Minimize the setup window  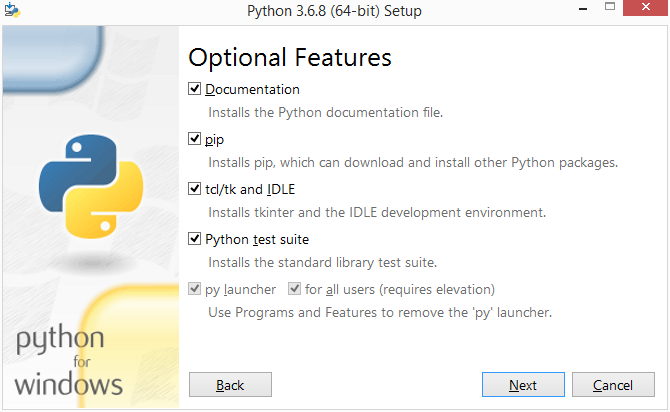(583, 9)
